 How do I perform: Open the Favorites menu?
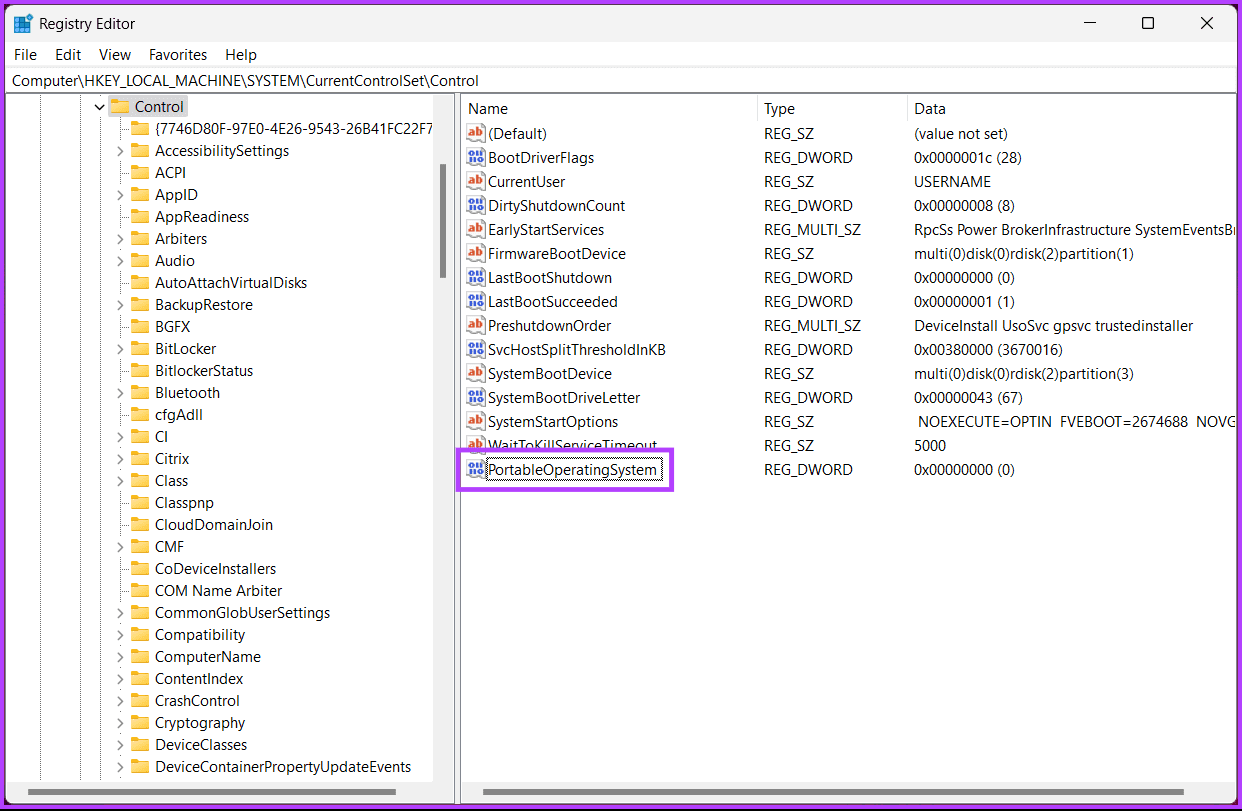178,55
